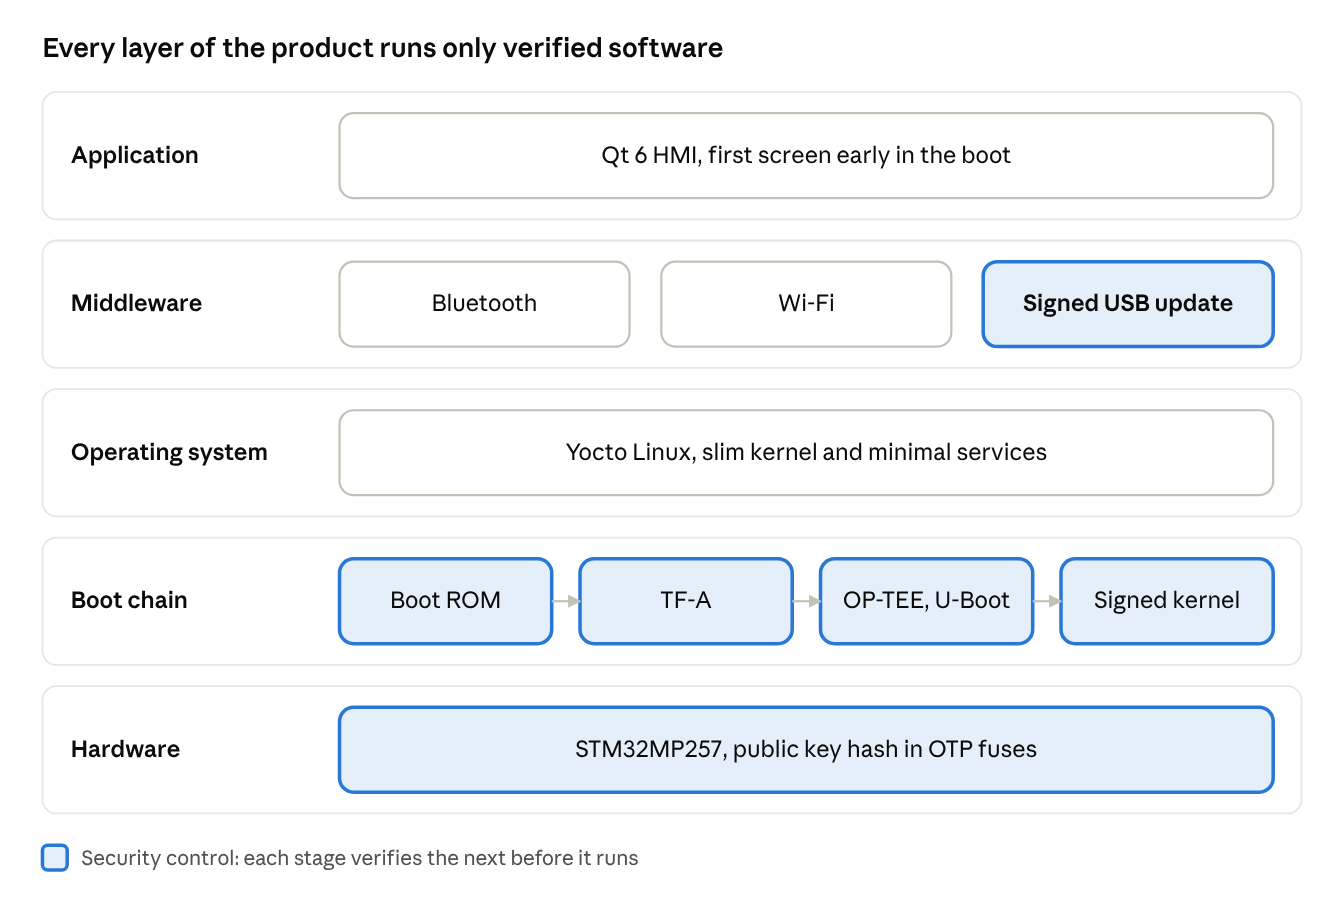The height and width of the screenshot is (918, 1344).
Task: Click the title "Every layer of the product runs only verified software"
Action: click(383, 48)
